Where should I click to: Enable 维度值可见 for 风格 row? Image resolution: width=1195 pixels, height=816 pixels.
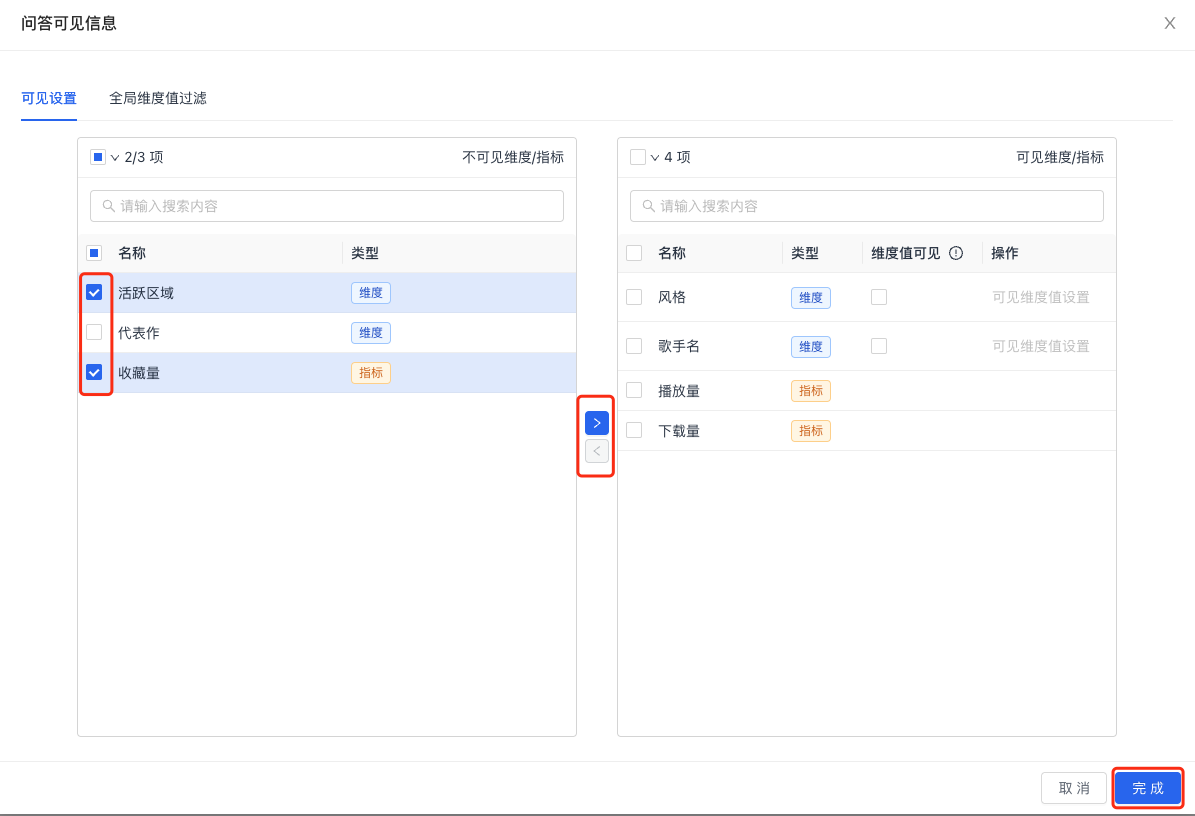point(878,297)
